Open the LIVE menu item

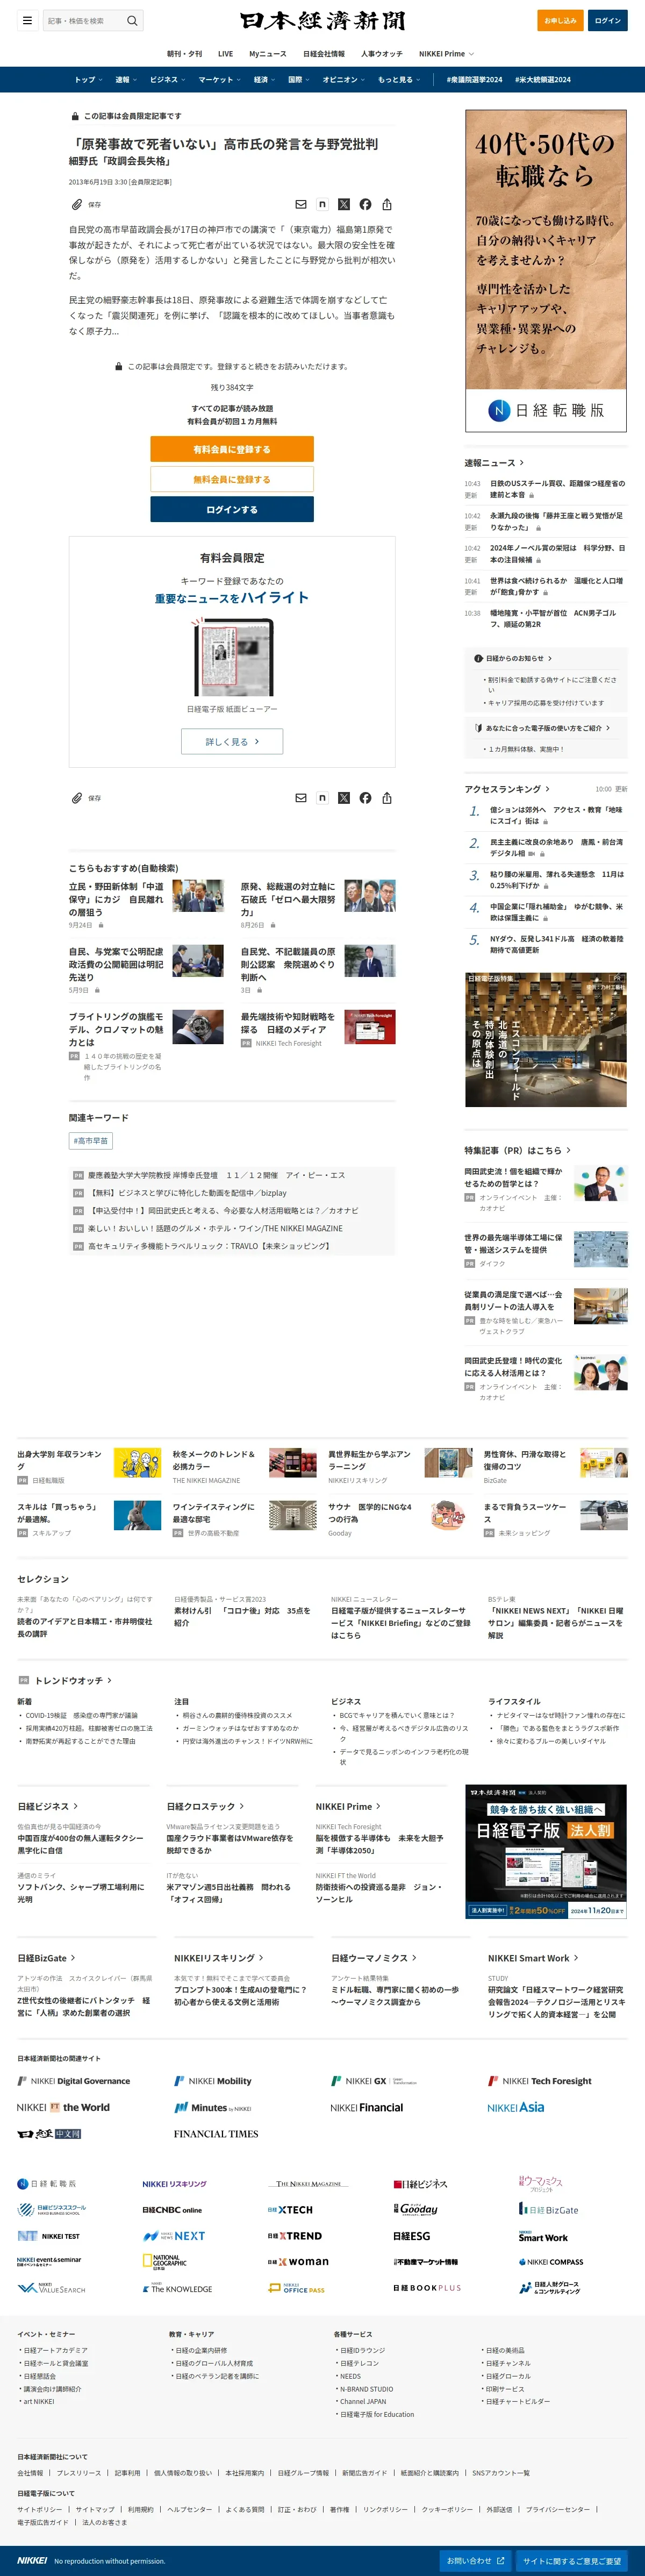pos(225,54)
